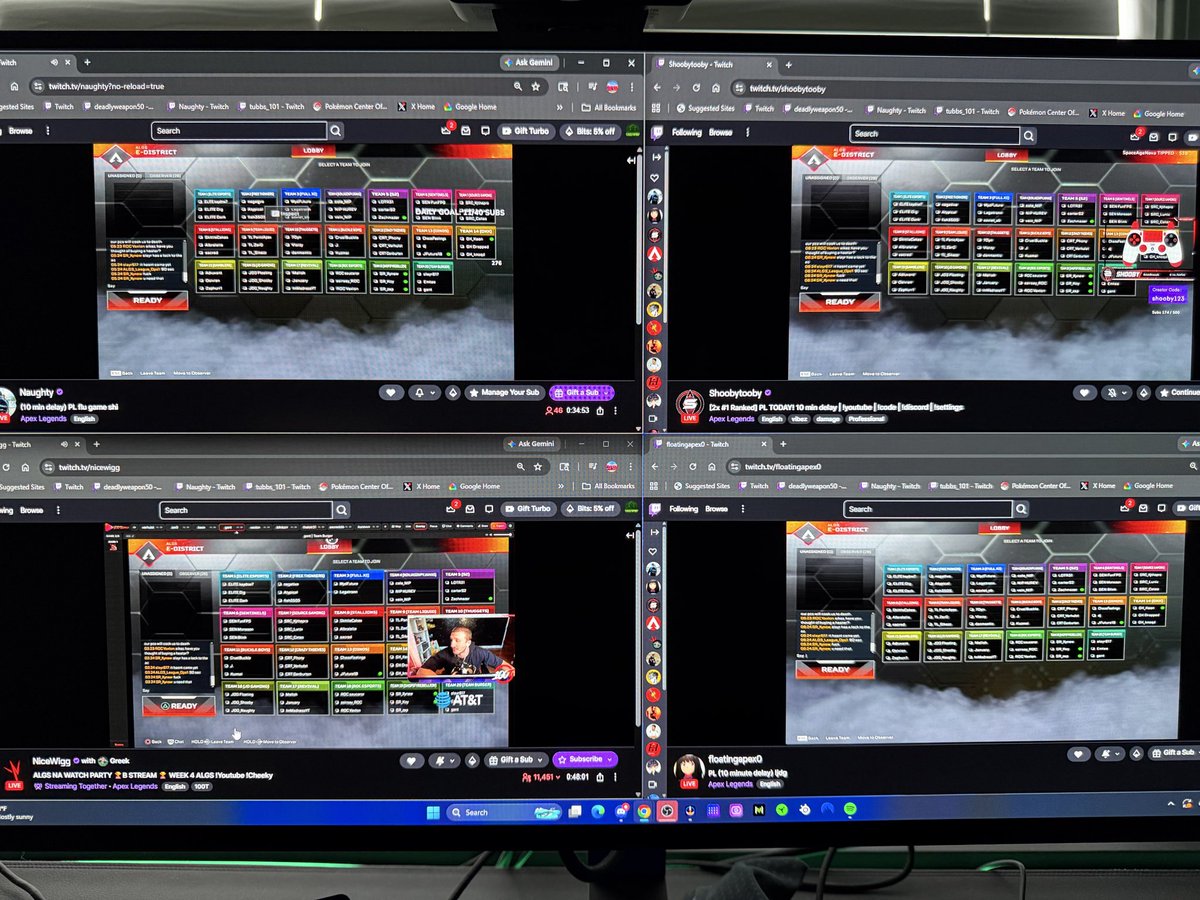The width and height of the screenshot is (1200, 900).
Task: Click follow heart button on Naughty channel
Action: 392,393
